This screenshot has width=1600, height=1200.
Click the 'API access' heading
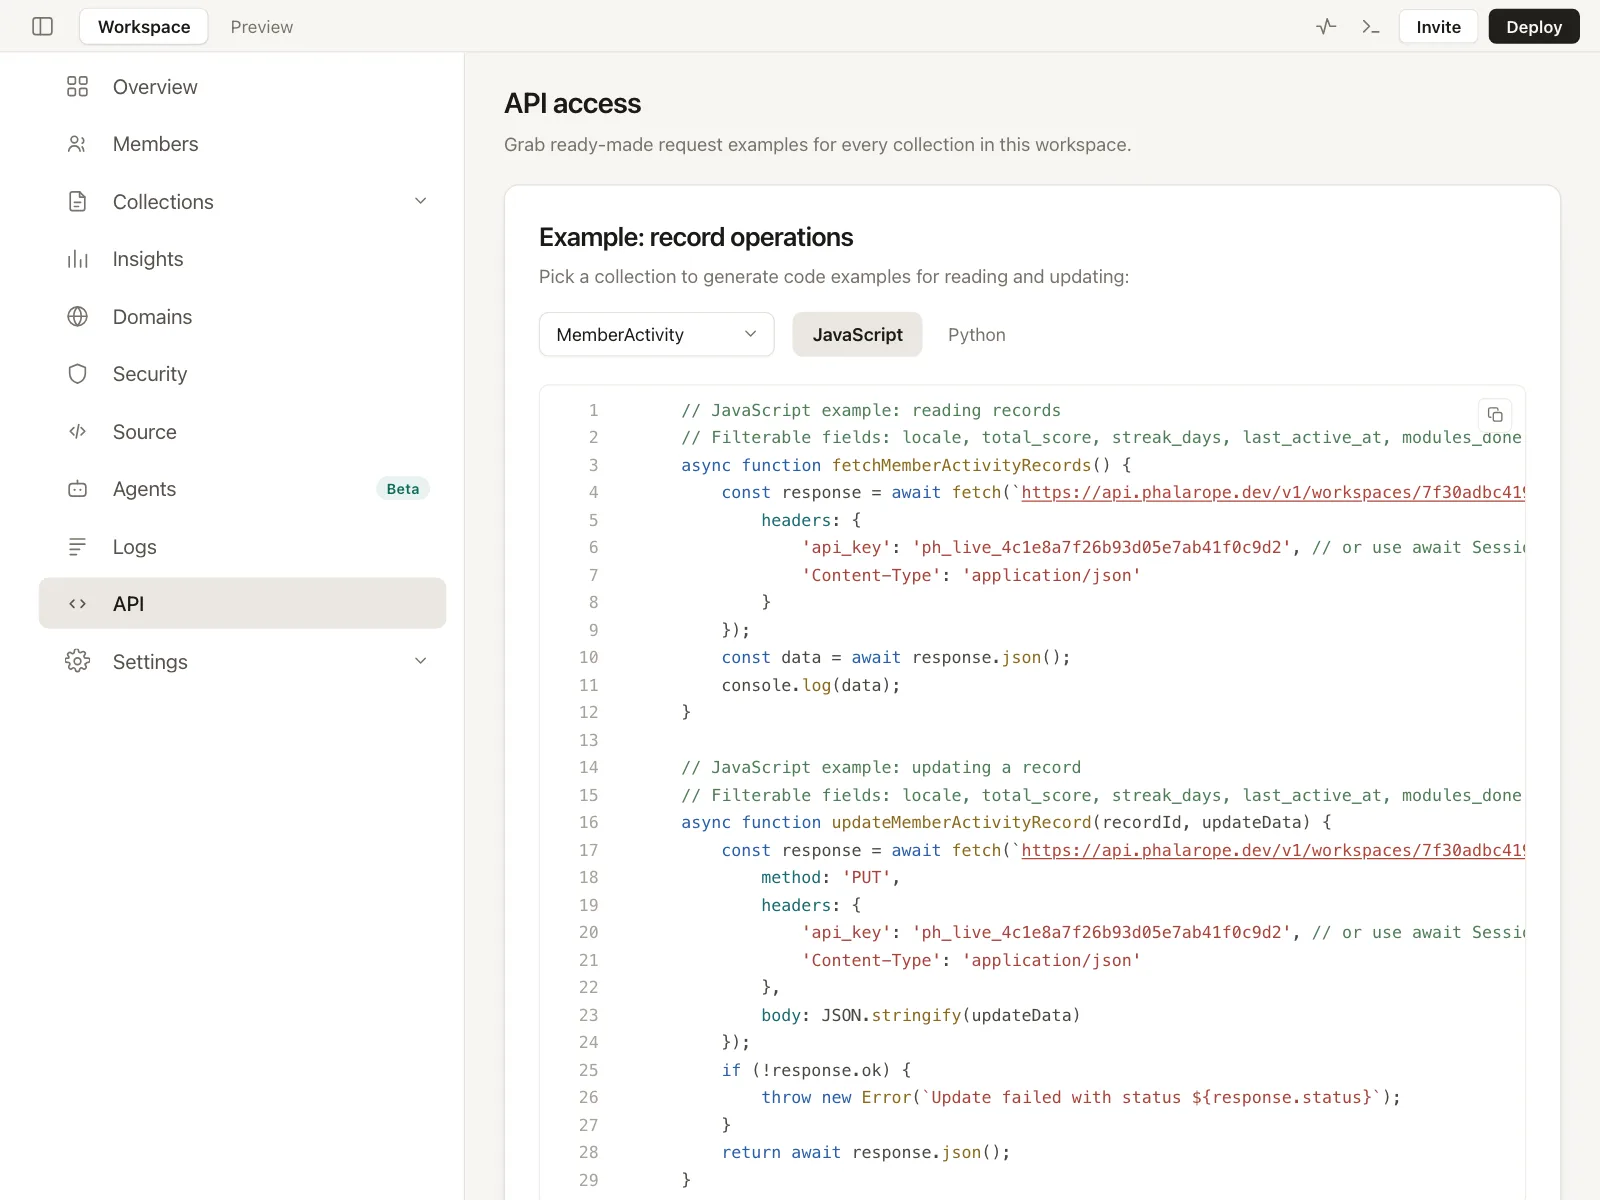573,103
